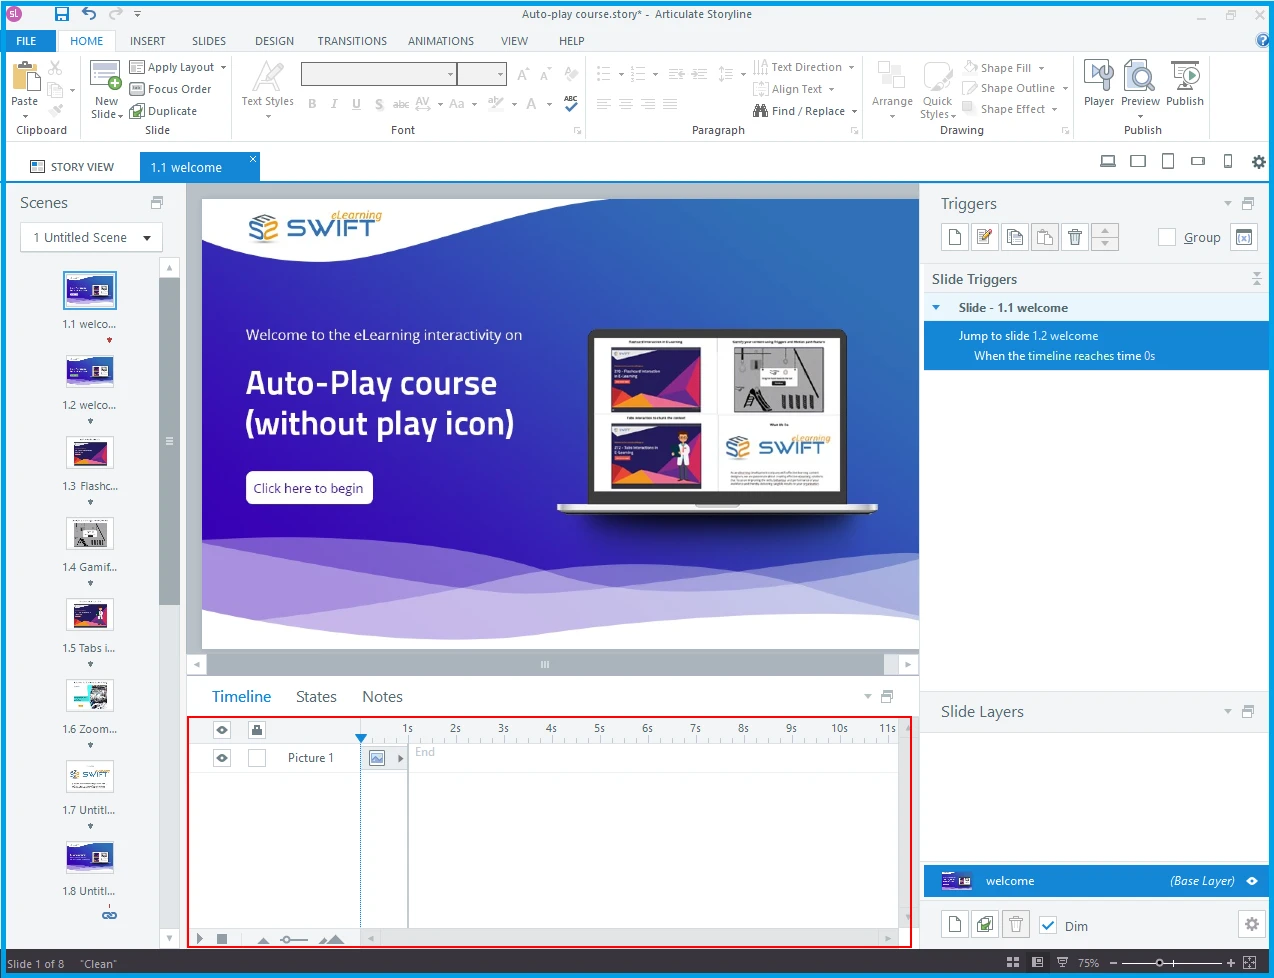Viewport: 1274px width, 978px height.
Task: Select the 1.6 Zoom... slide thumbnail
Action: tap(90, 696)
